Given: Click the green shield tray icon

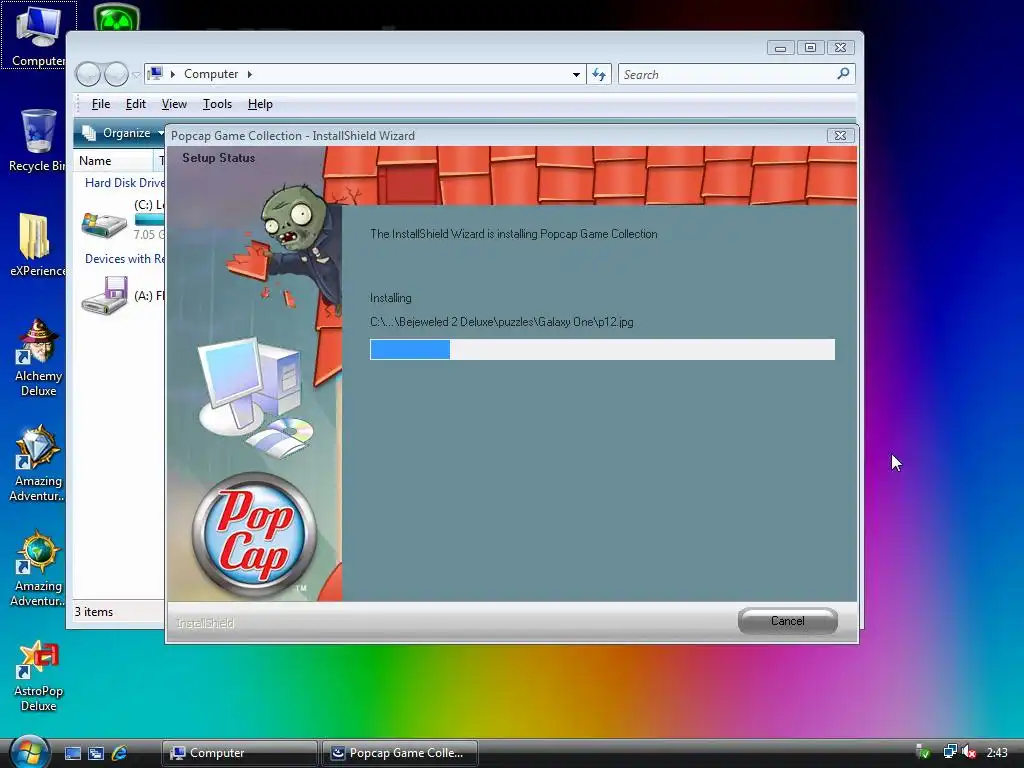Looking at the screenshot, I should (x=923, y=752).
